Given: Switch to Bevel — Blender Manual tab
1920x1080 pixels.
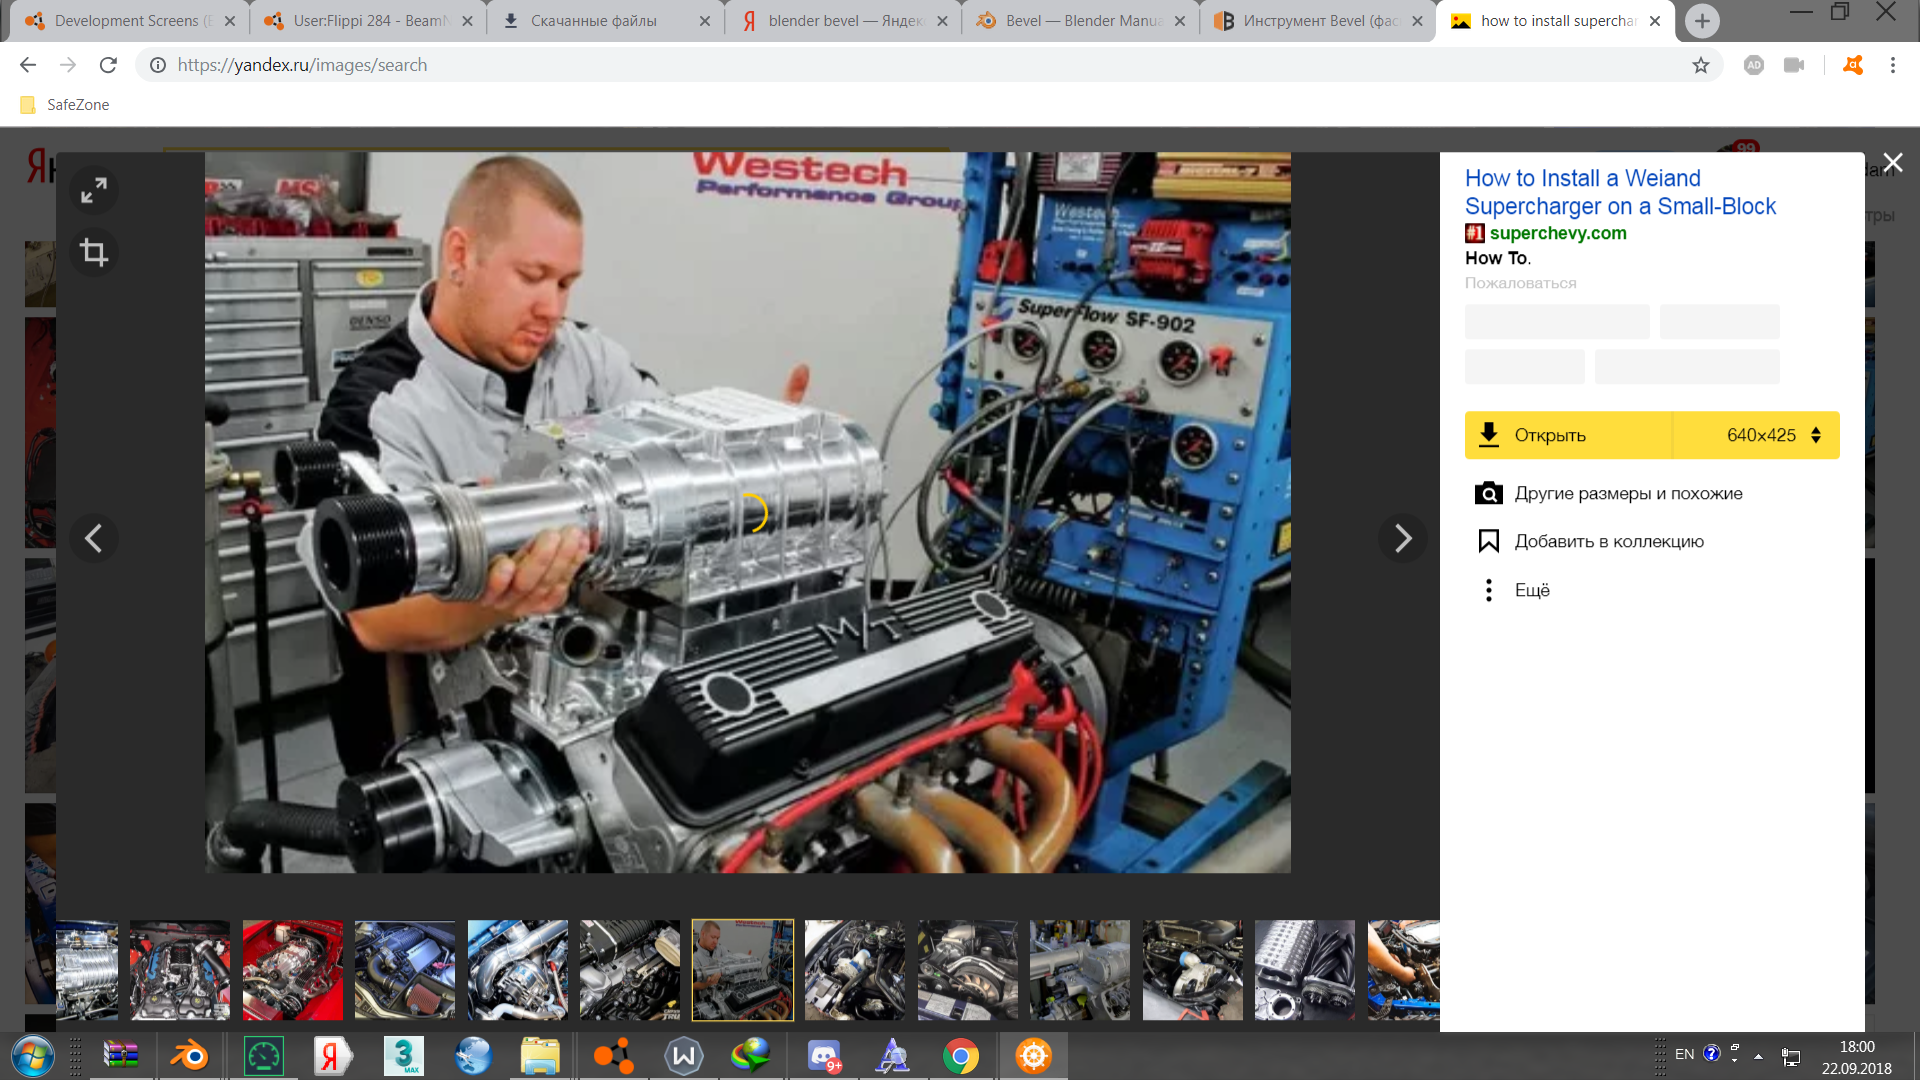Looking at the screenshot, I should pyautogui.click(x=1080, y=21).
